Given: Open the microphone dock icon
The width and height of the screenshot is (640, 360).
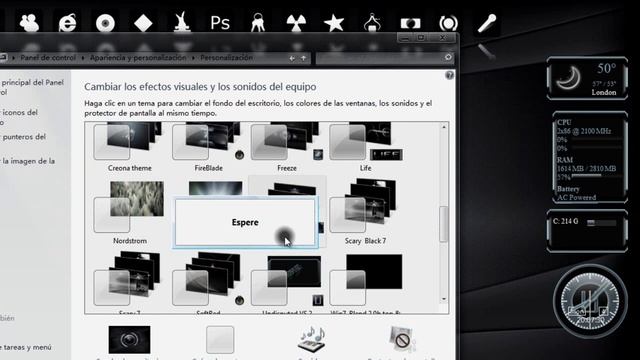Looking at the screenshot, I should pos(487,23).
